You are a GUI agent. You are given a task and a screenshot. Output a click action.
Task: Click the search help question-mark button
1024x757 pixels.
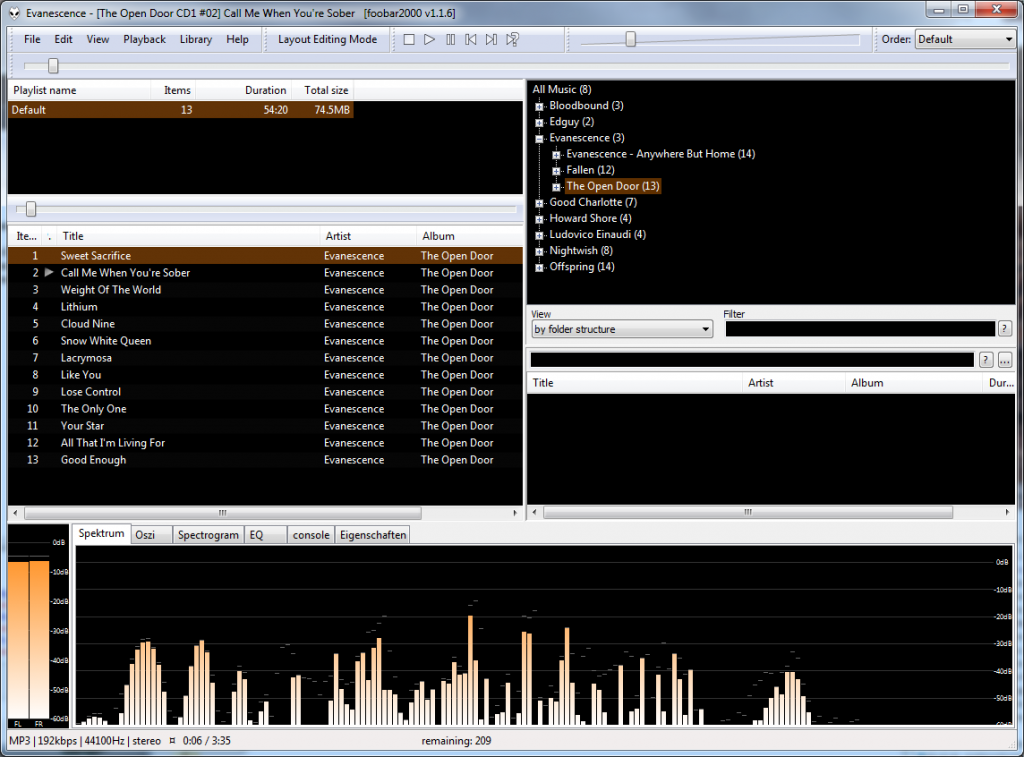tap(986, 359)
